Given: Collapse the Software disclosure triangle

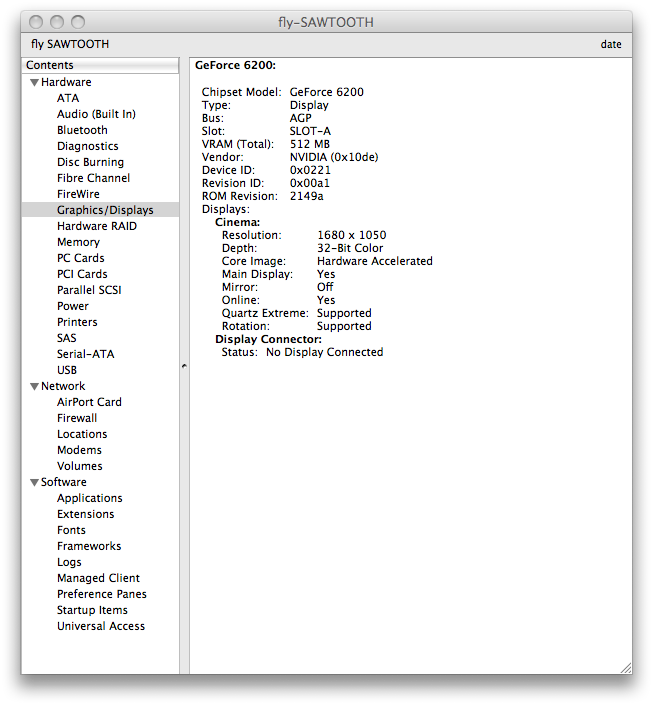Looking at the screenshot, I should (34, 482).
